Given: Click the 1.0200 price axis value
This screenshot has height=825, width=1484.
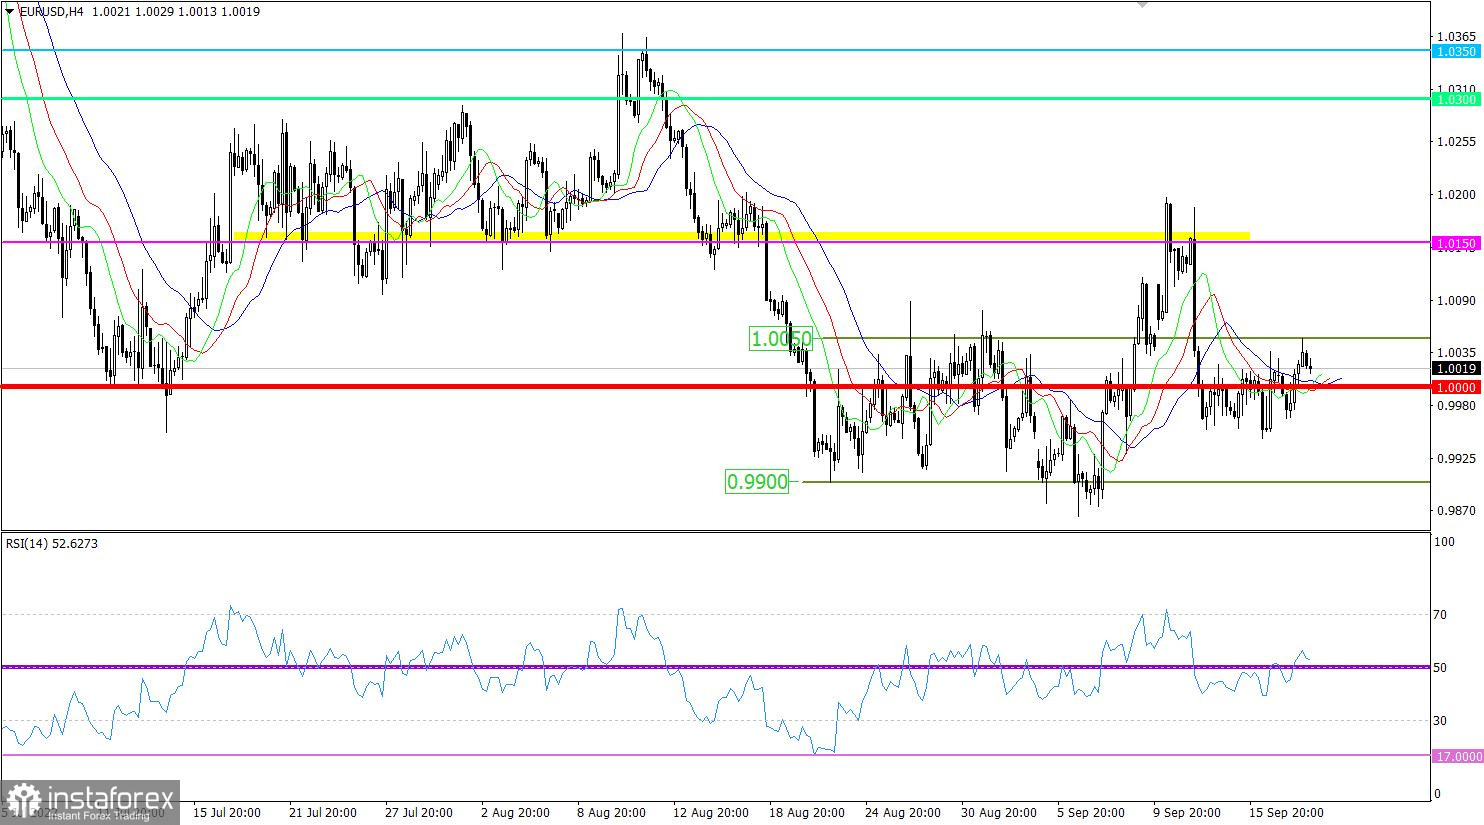Looking at the screenshot, I should point(1455,195).
